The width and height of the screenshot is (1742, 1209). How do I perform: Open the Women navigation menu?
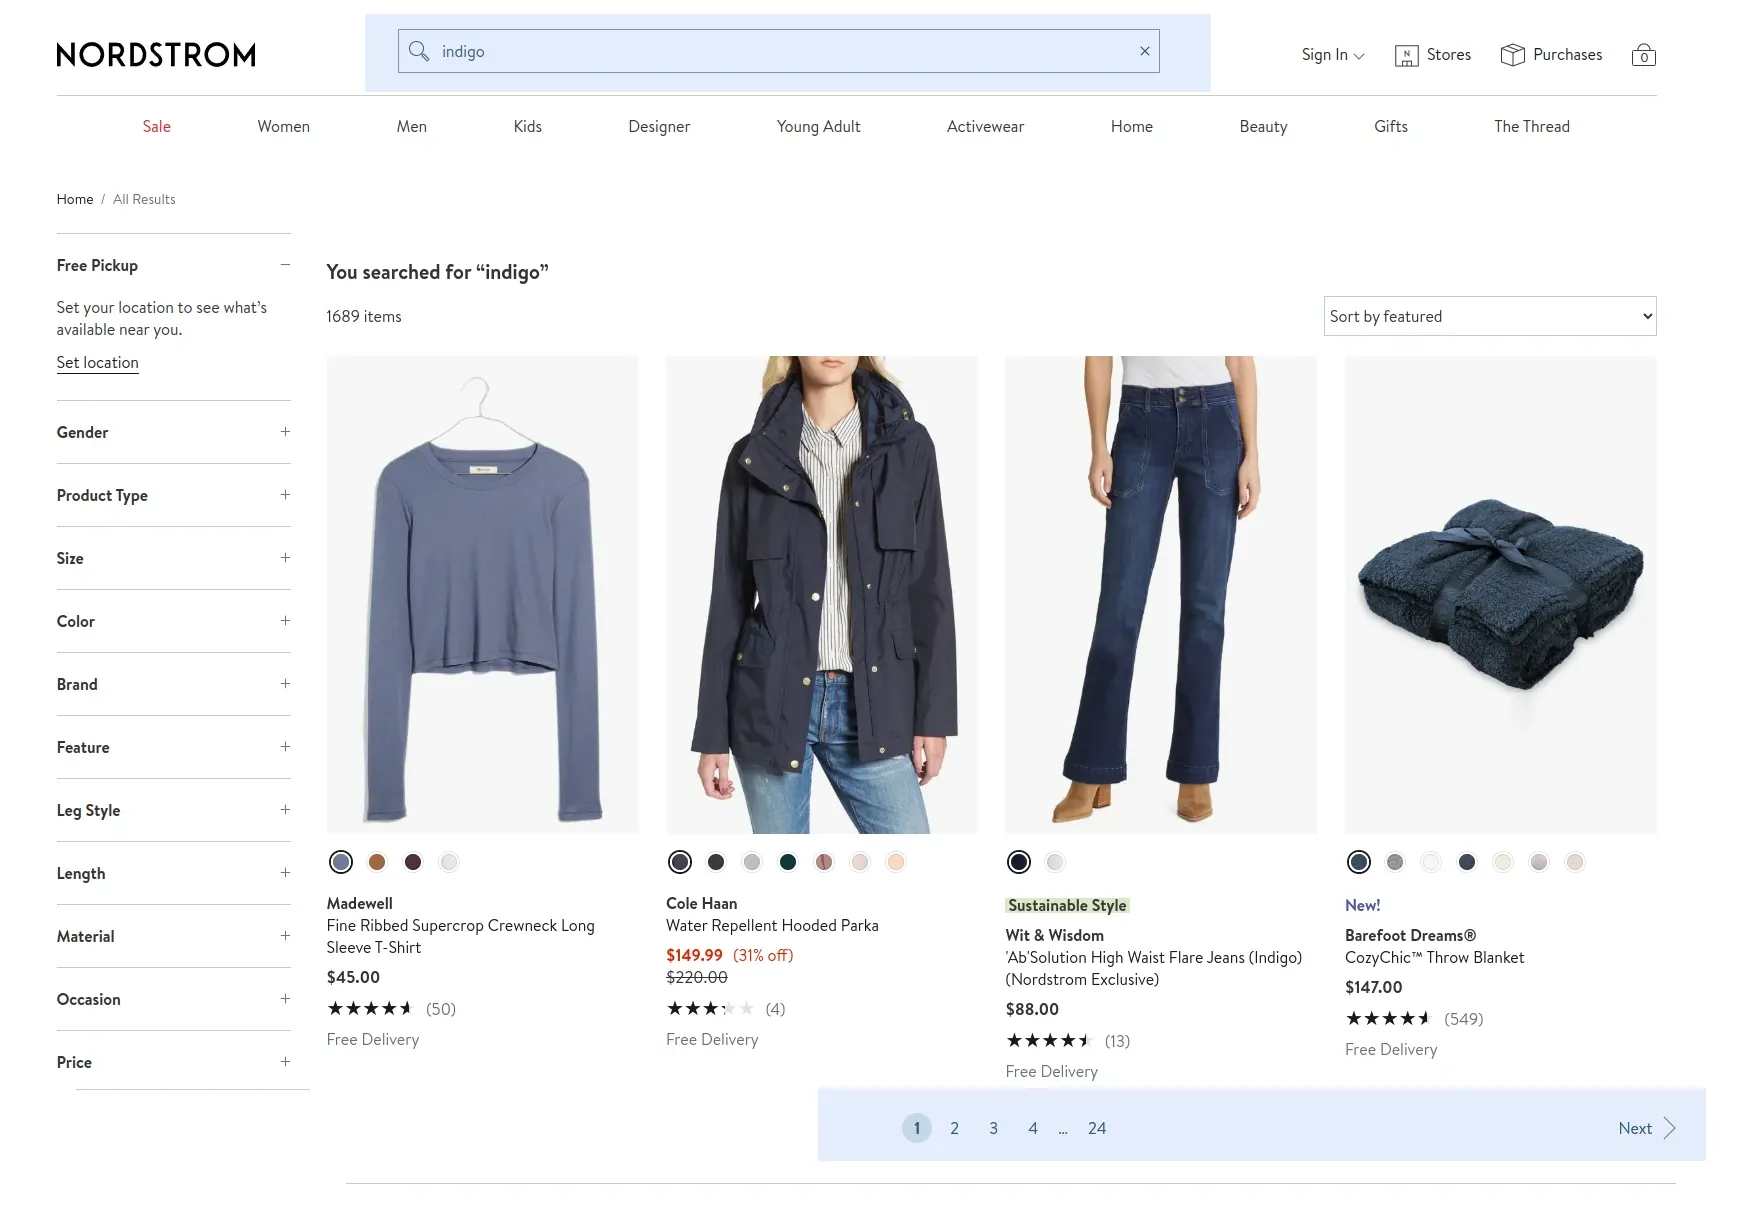point(283,126)
